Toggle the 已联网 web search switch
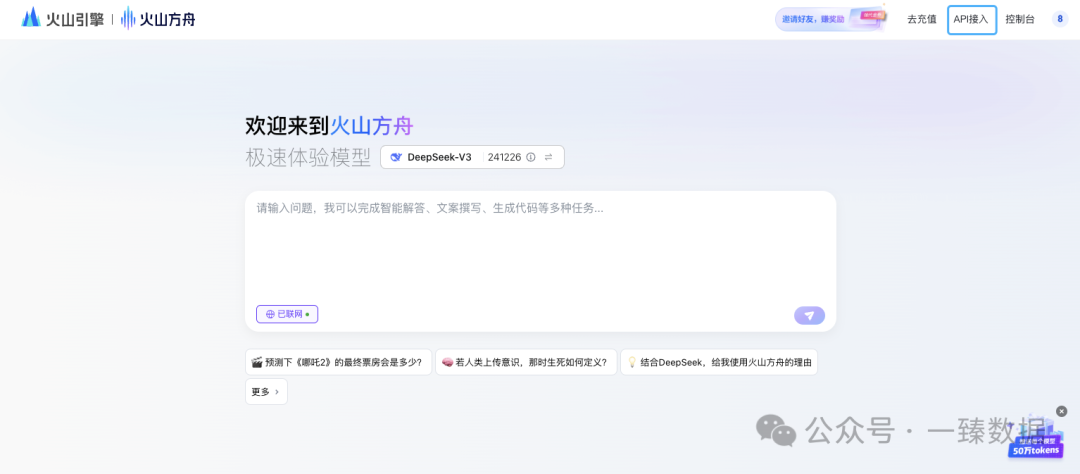 coord(287,314)
